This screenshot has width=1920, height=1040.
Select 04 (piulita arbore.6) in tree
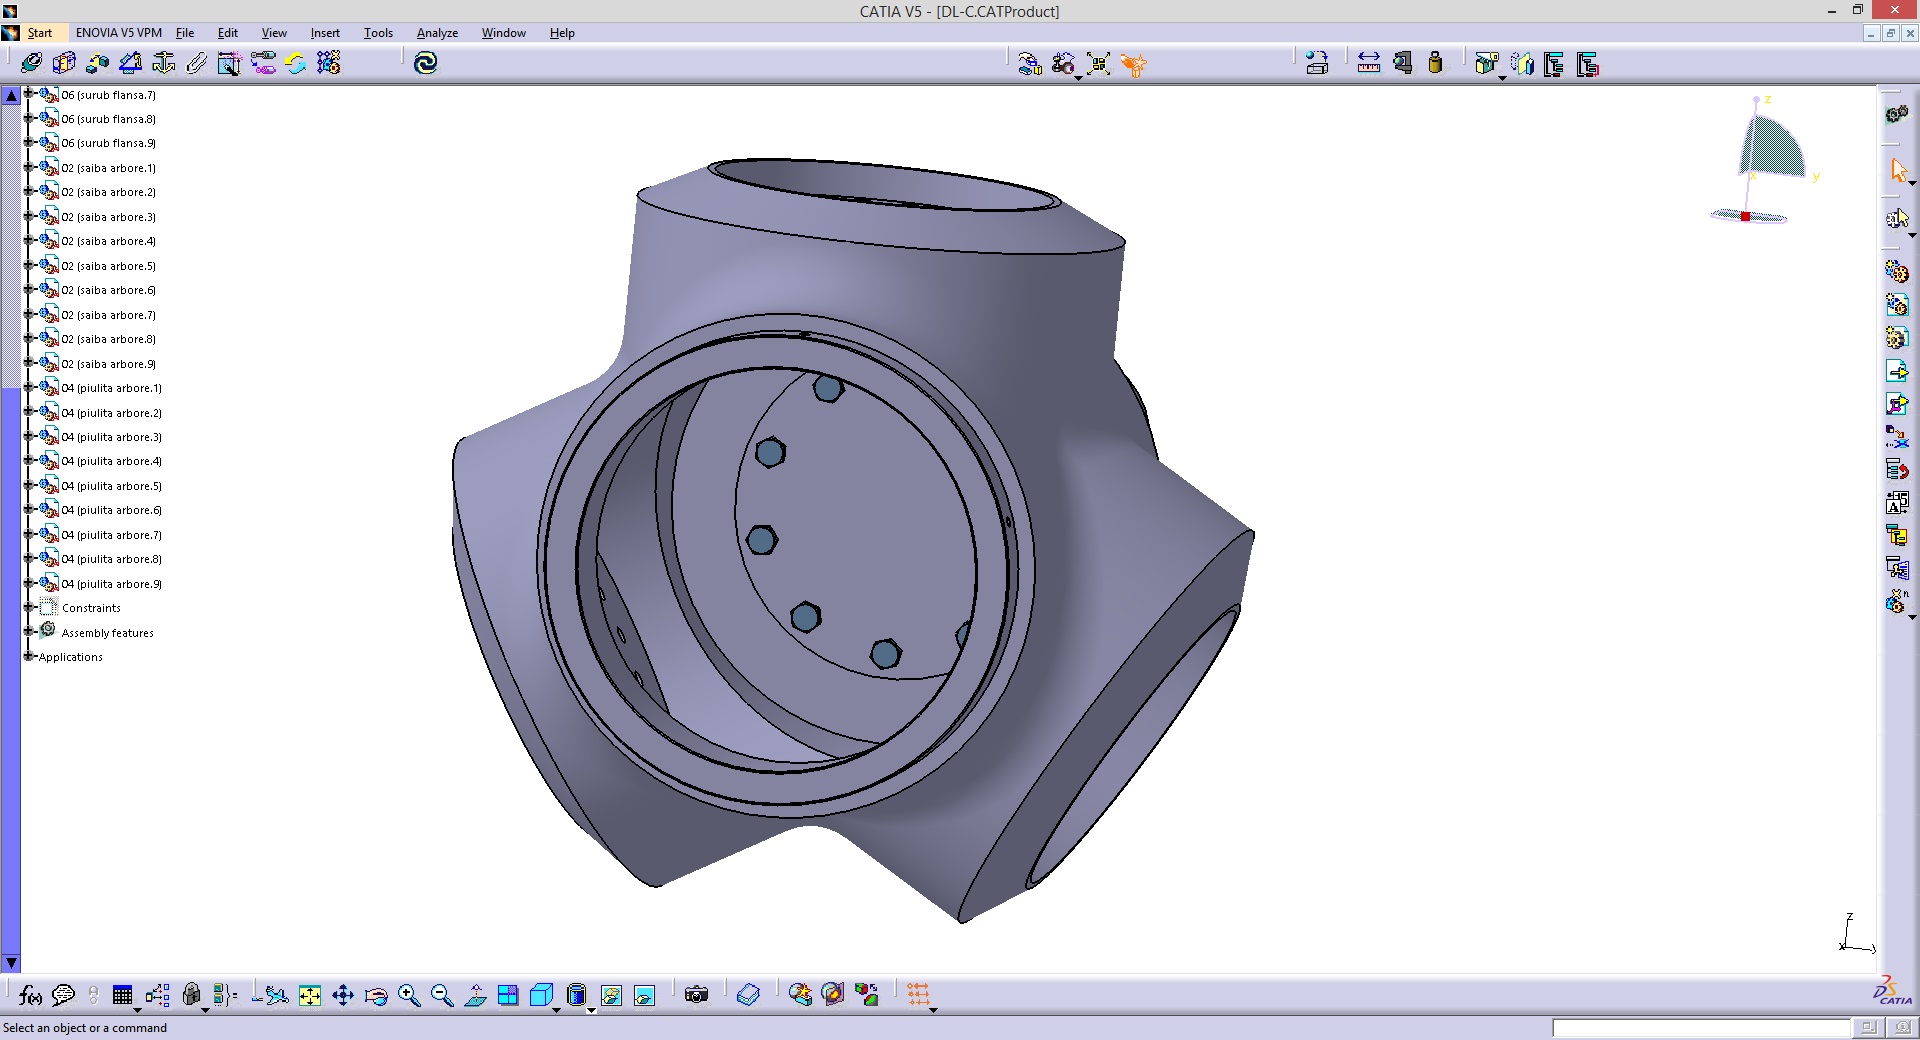(x=112, y=510)
